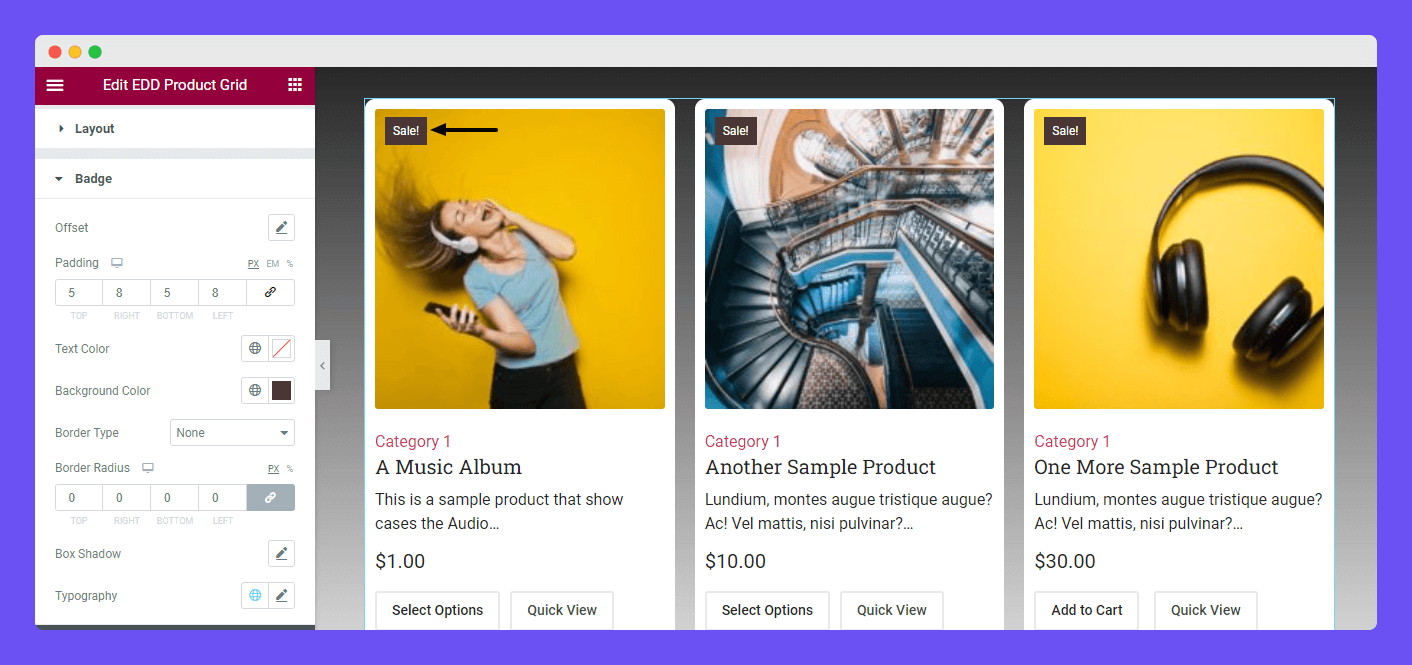Open Quick View for Another Sample Product

click(892, 610)
